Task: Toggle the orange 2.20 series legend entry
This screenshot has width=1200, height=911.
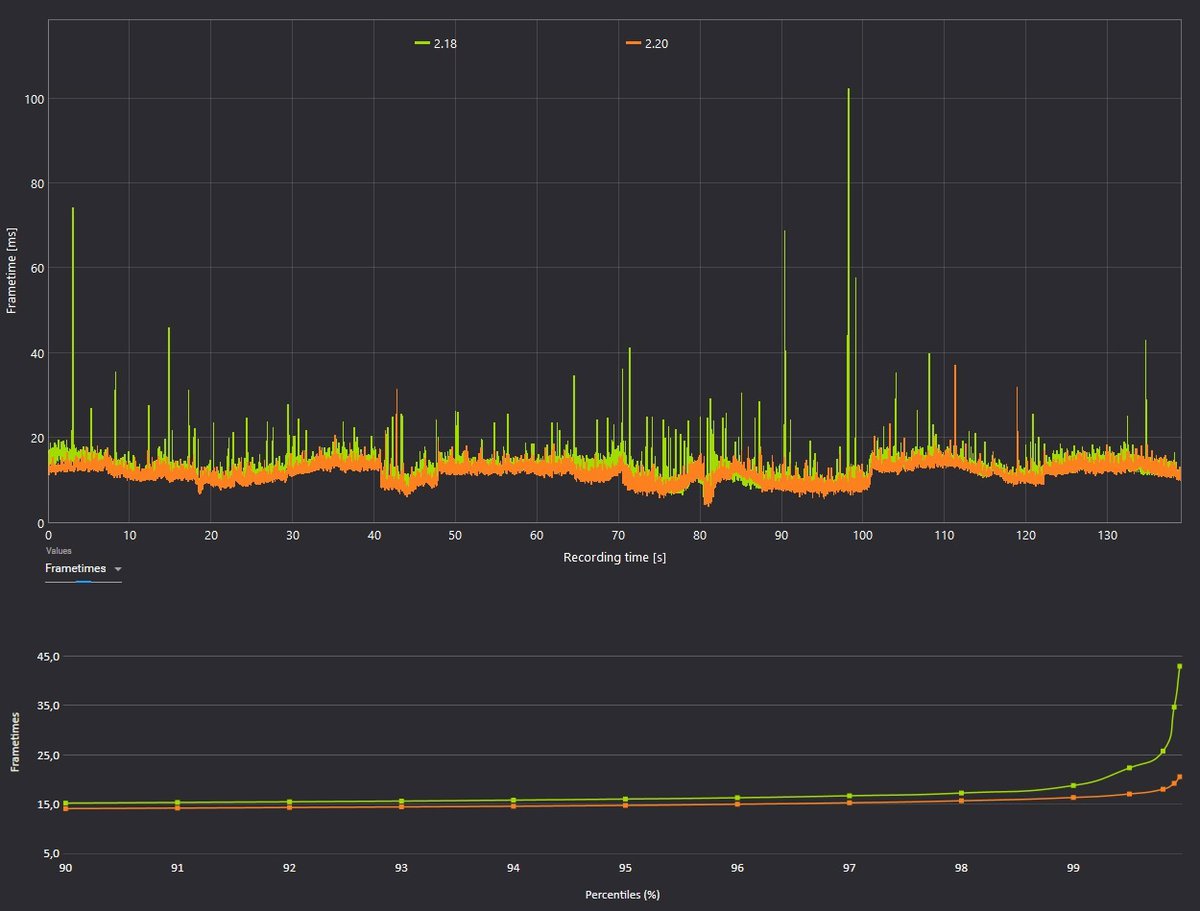Action: coord(646,43)
